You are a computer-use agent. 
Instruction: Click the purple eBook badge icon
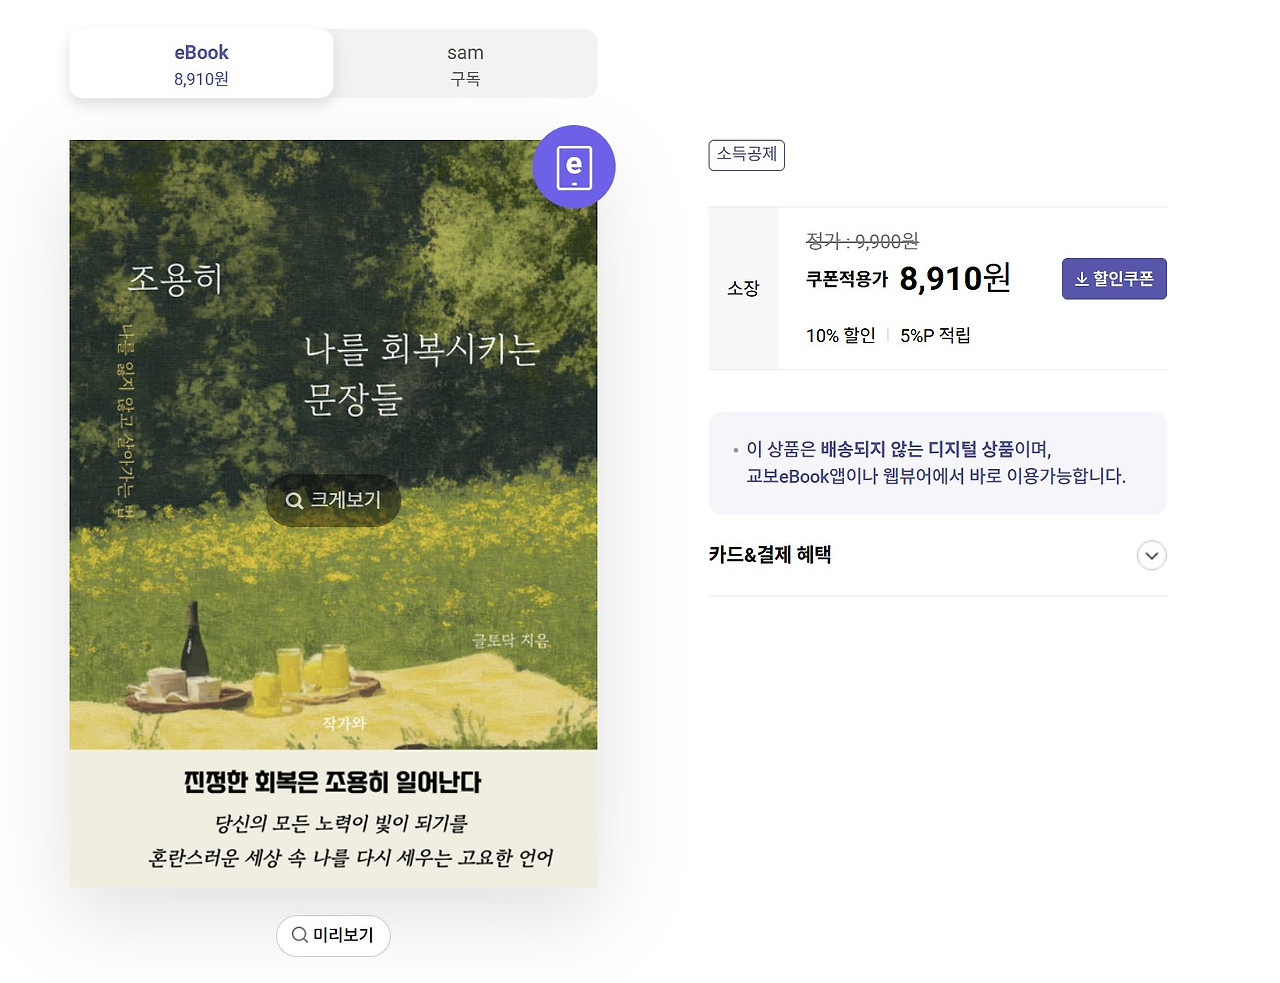pos(574,167)
